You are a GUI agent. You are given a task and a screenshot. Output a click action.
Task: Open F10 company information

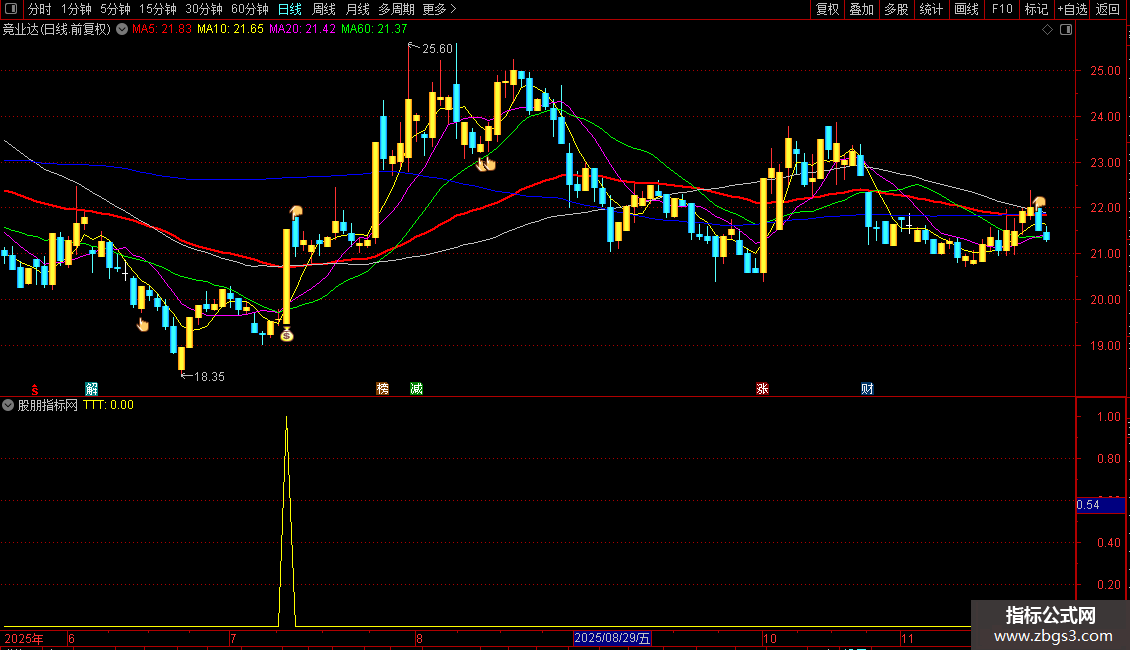coord(1002,9)
